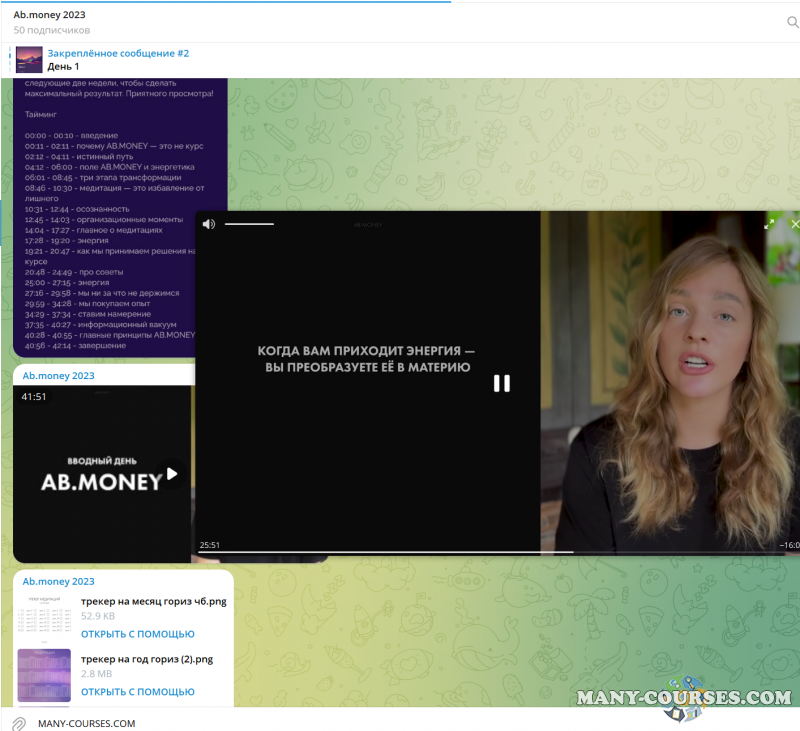Open search in the channel header
The height and width of the screenshot is (731, 800).
point(792,22)
